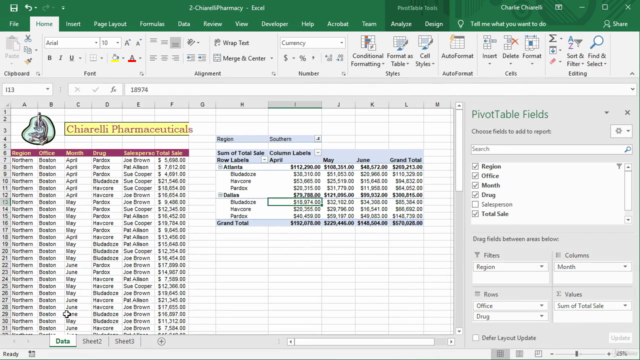Open the Analyze PivotTable tab
The width and height of the screenshot is (640, 360).
click(x=401, y=24)
